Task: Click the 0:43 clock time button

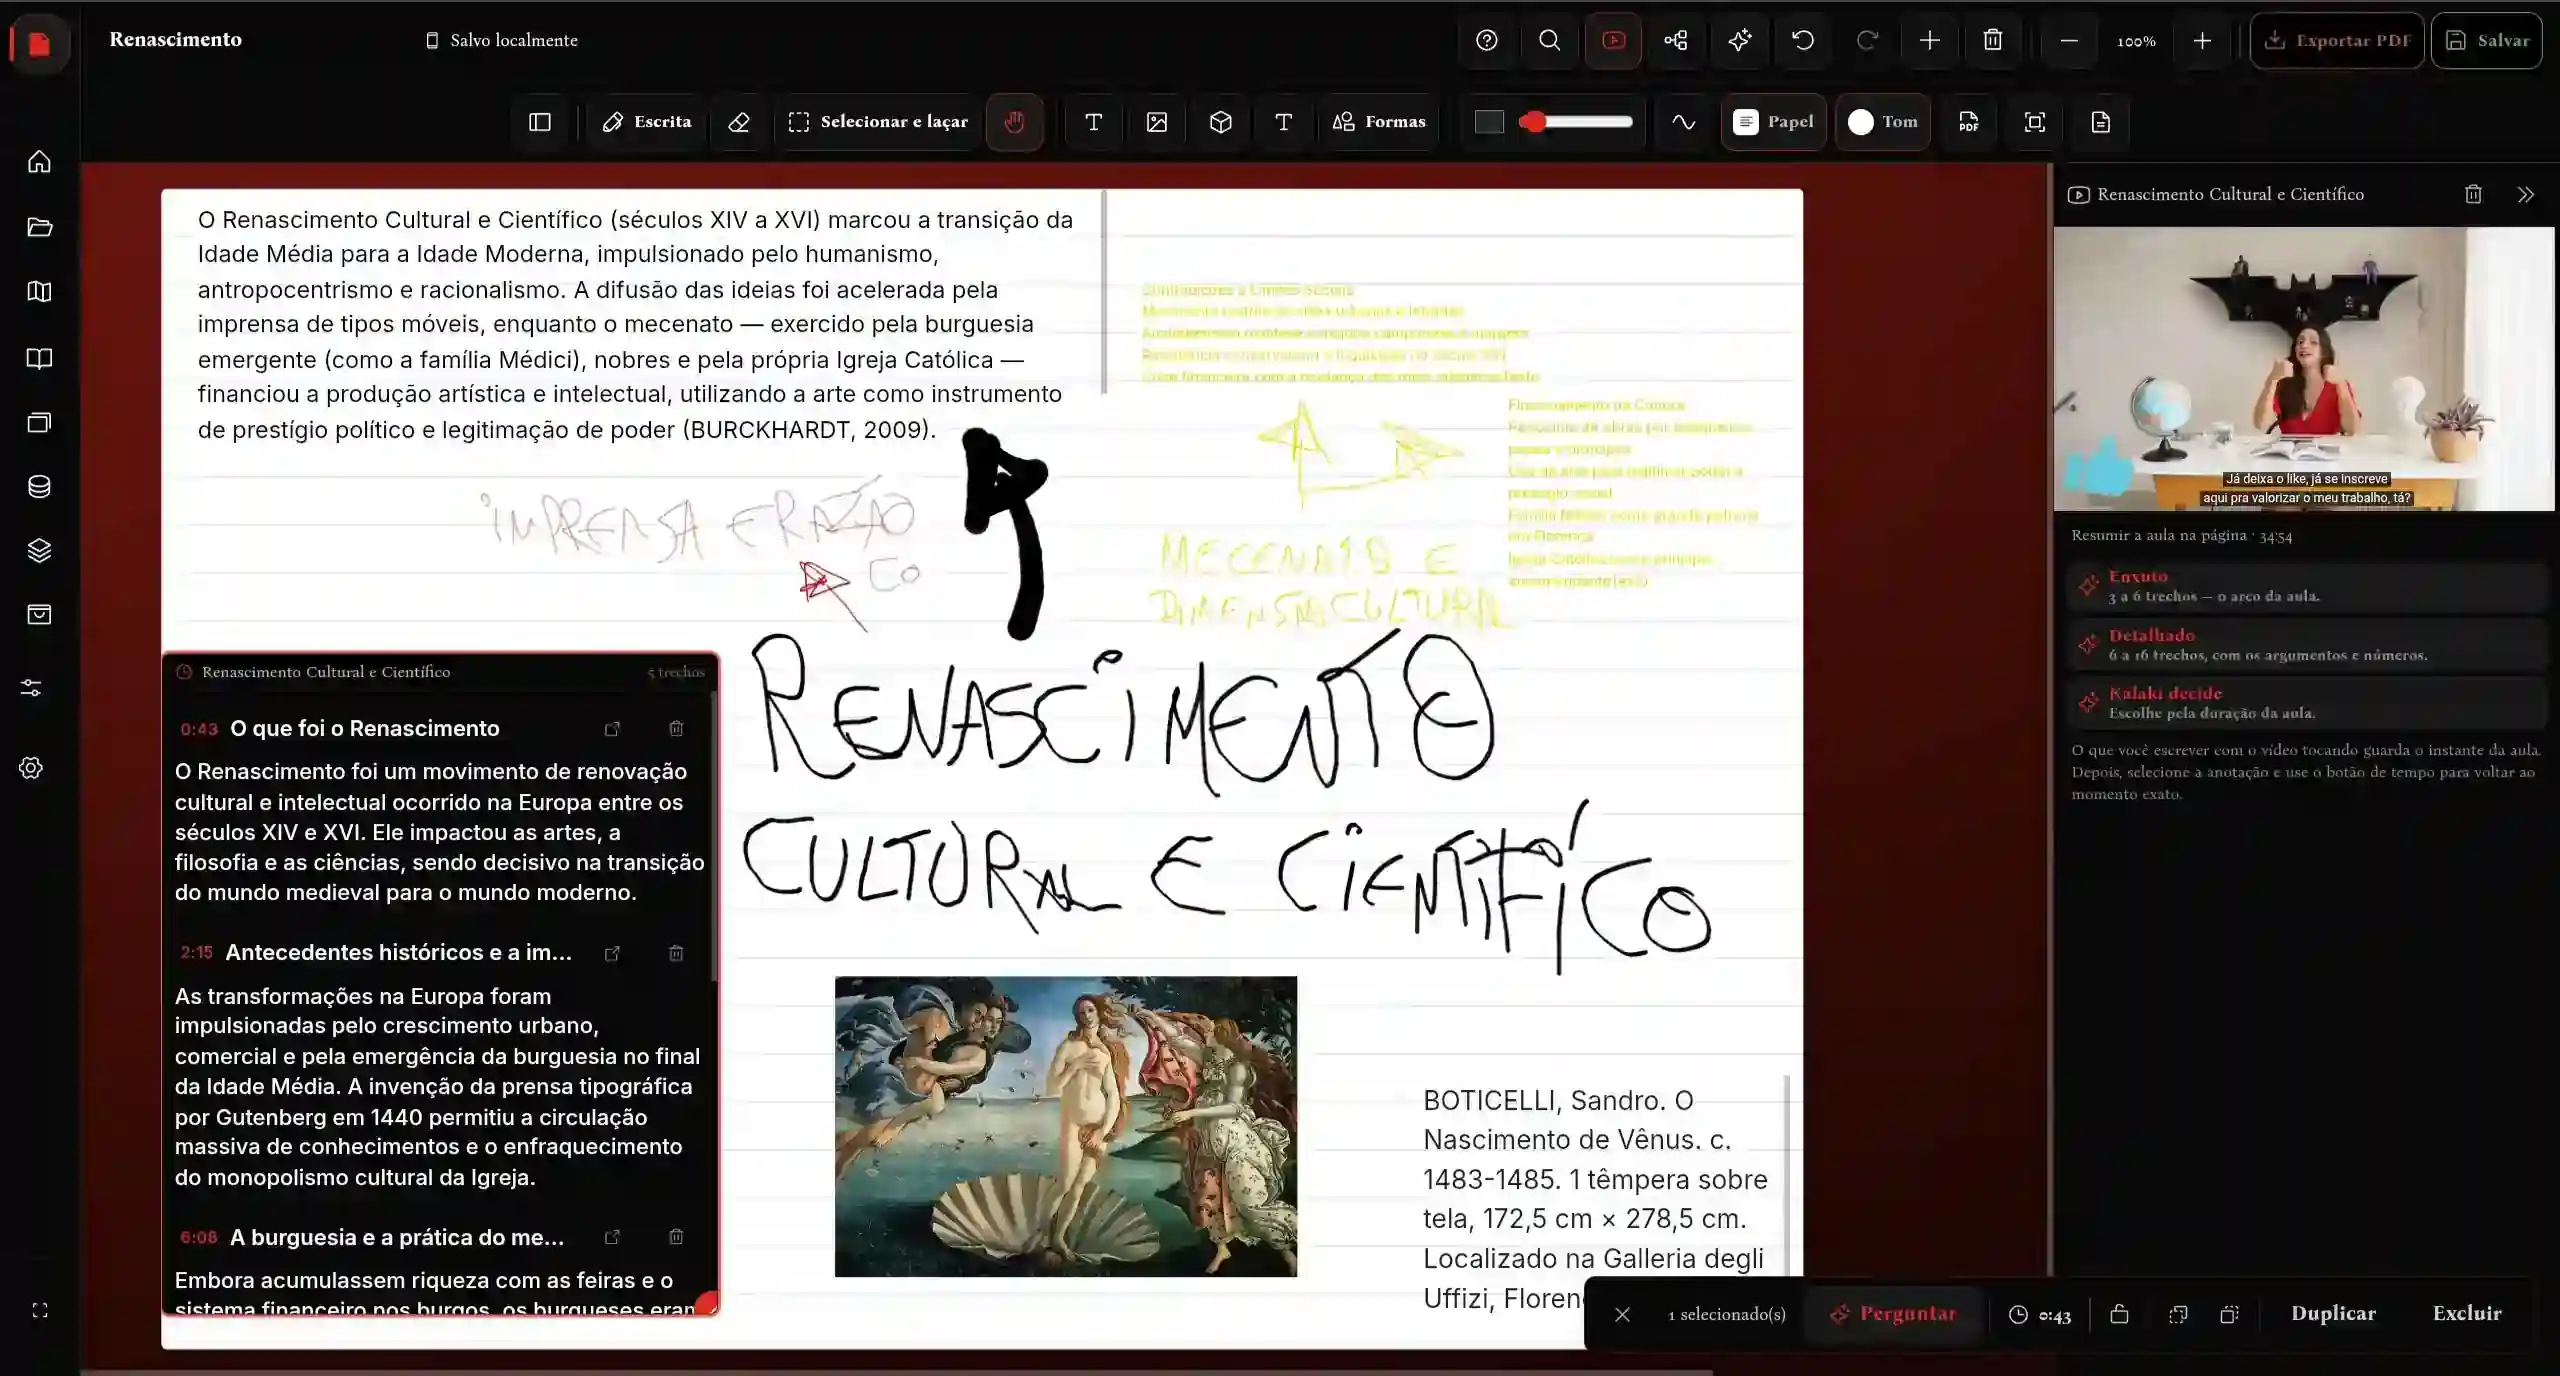Action: click(2039, 1315)
